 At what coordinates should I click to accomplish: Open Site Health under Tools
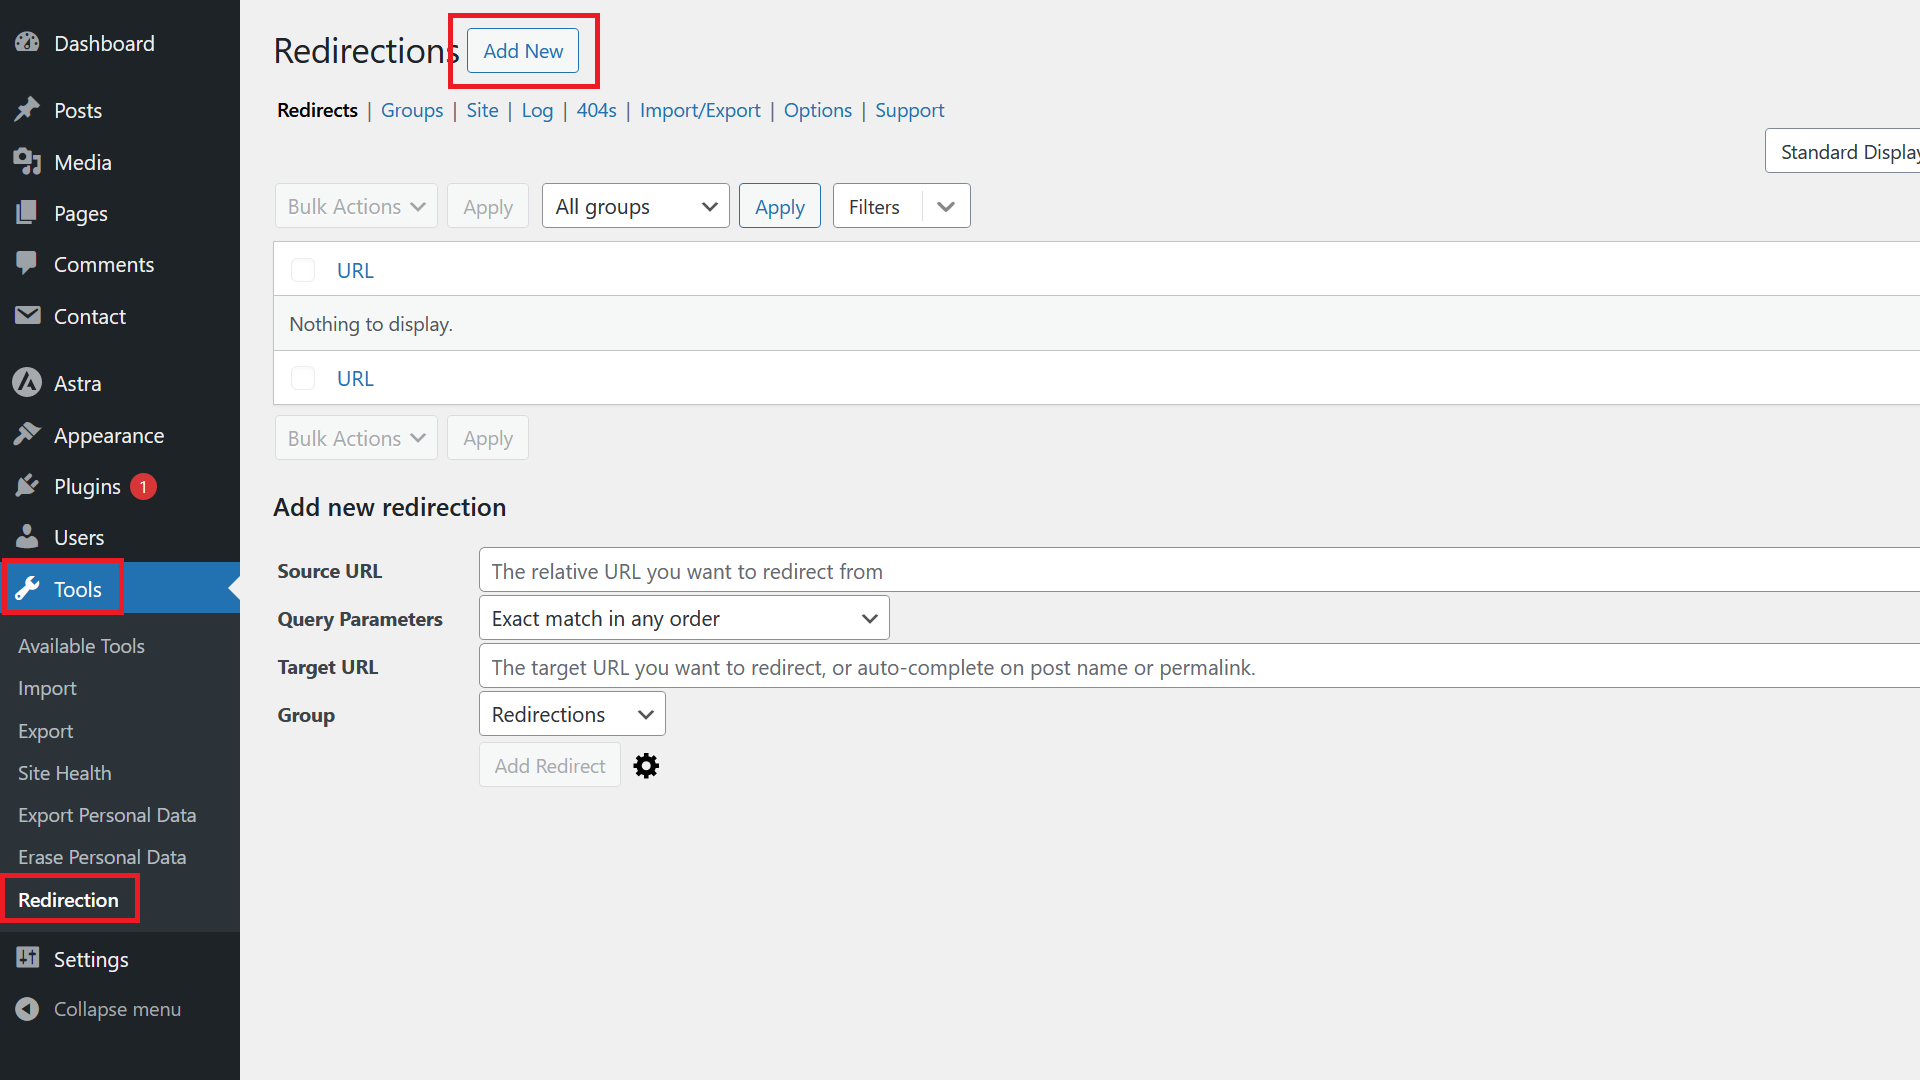coord(64,773)
